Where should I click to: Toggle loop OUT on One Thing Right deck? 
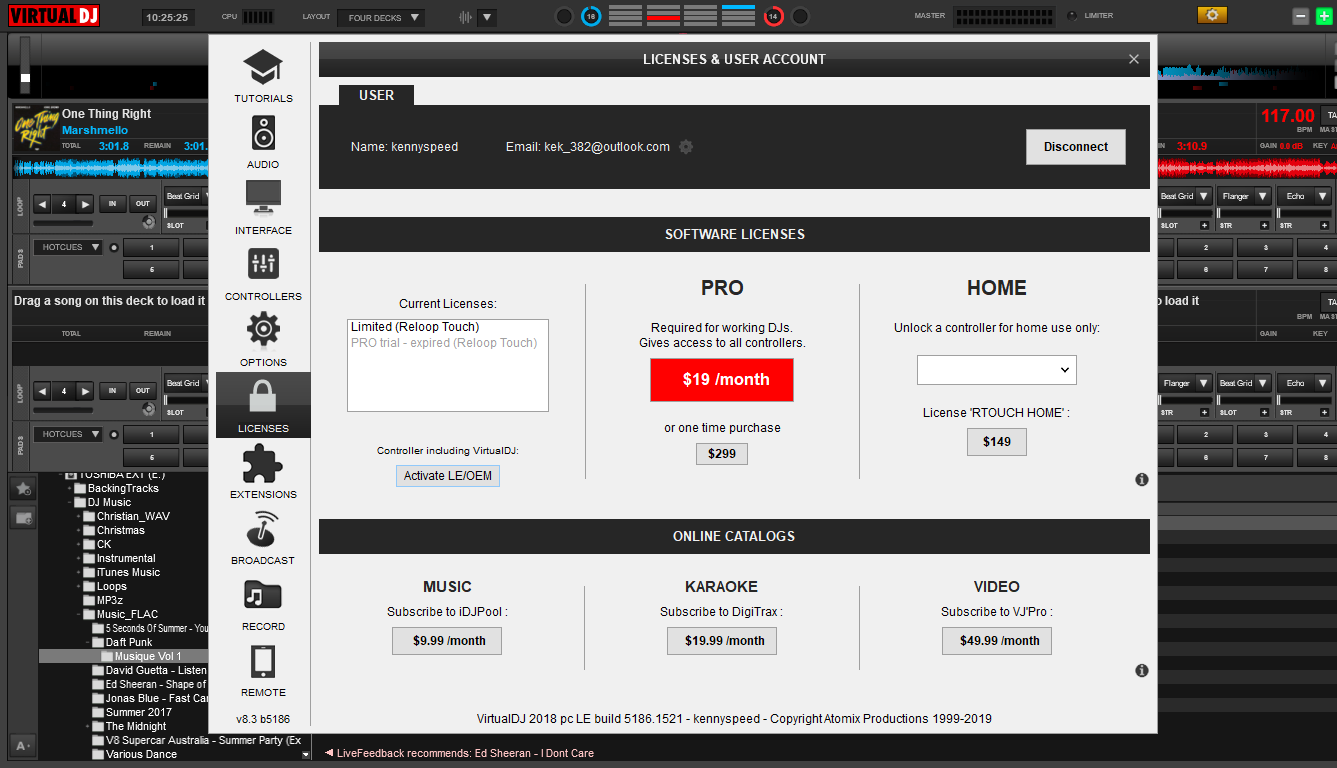pos(143,204)
